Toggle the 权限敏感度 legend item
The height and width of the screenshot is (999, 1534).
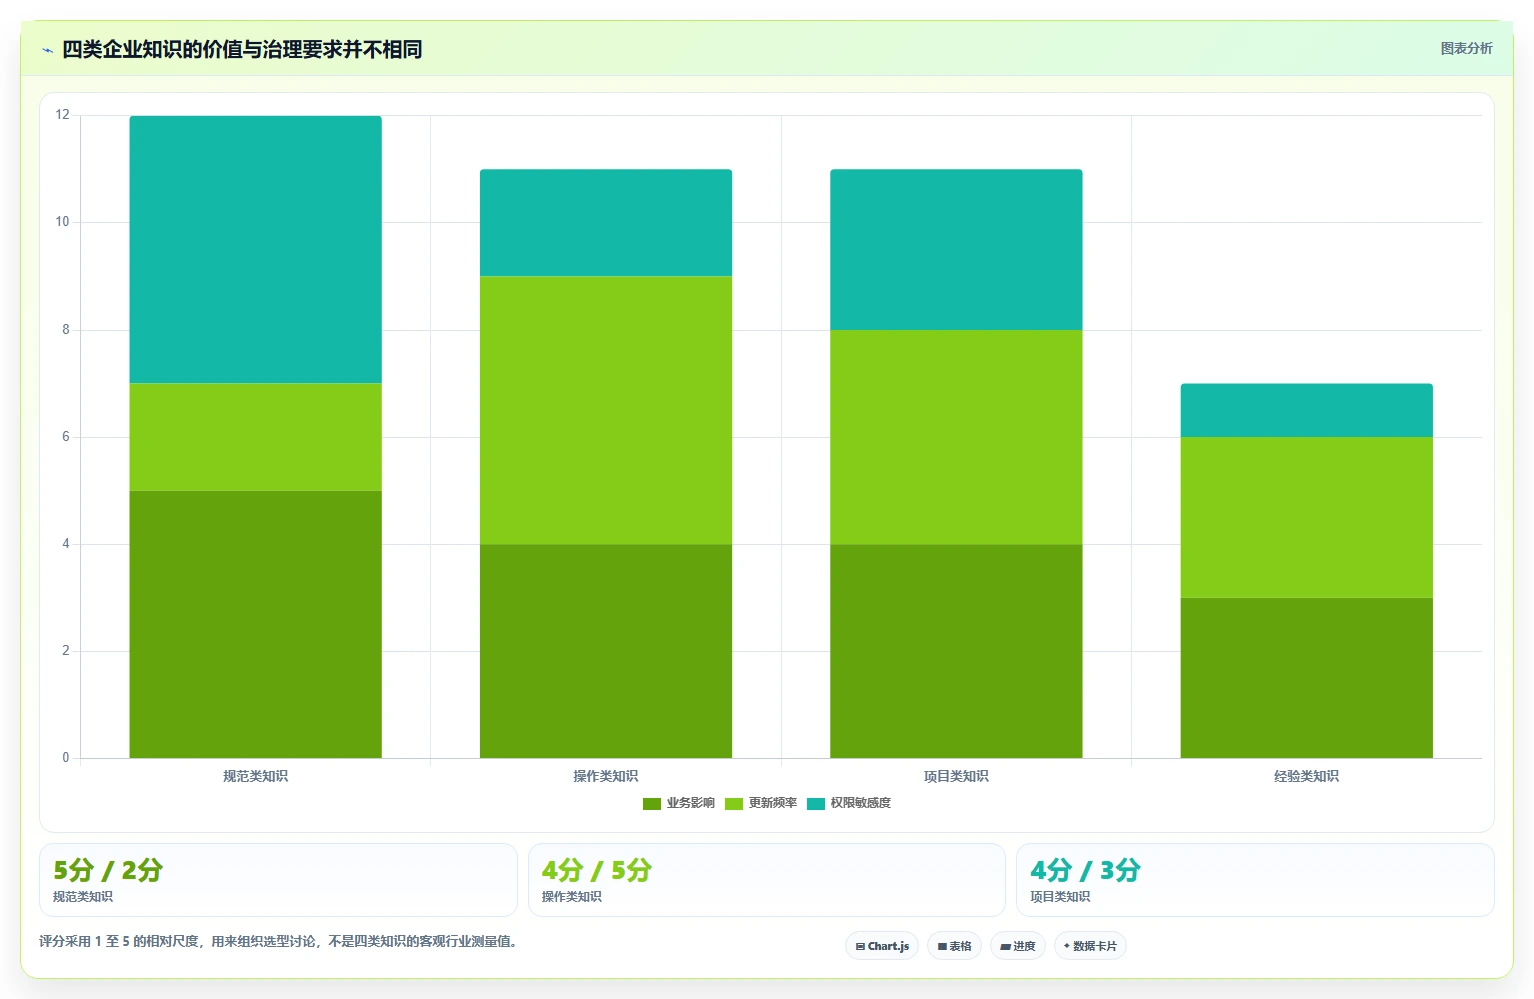point(849,803)
